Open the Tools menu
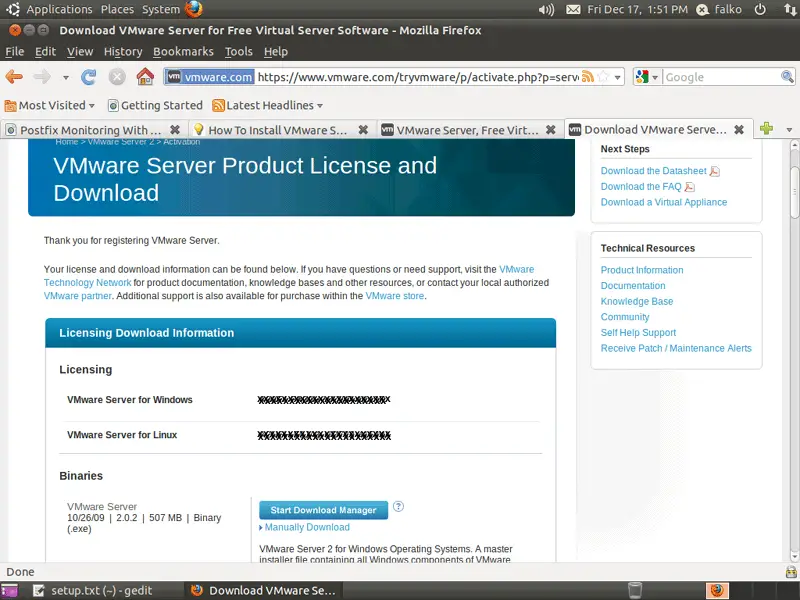 click(x=239, y=52)
